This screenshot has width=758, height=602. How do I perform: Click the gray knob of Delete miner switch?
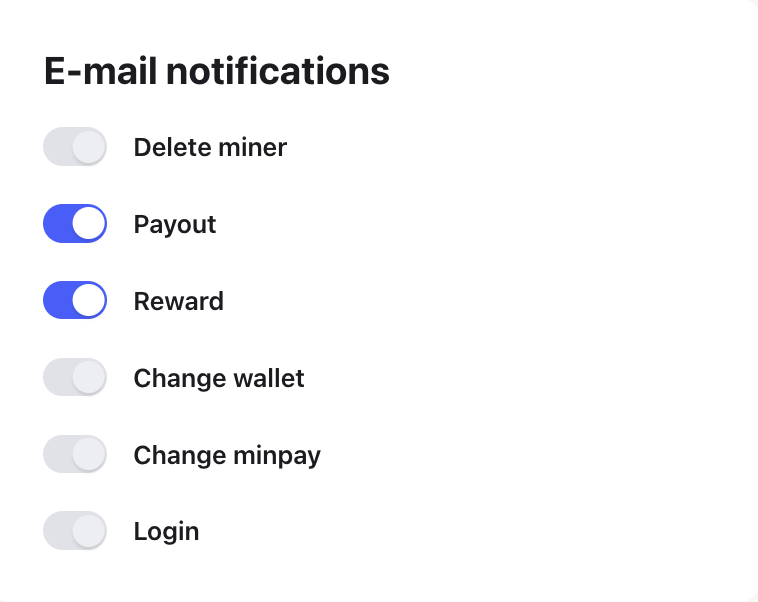point(89,147)
